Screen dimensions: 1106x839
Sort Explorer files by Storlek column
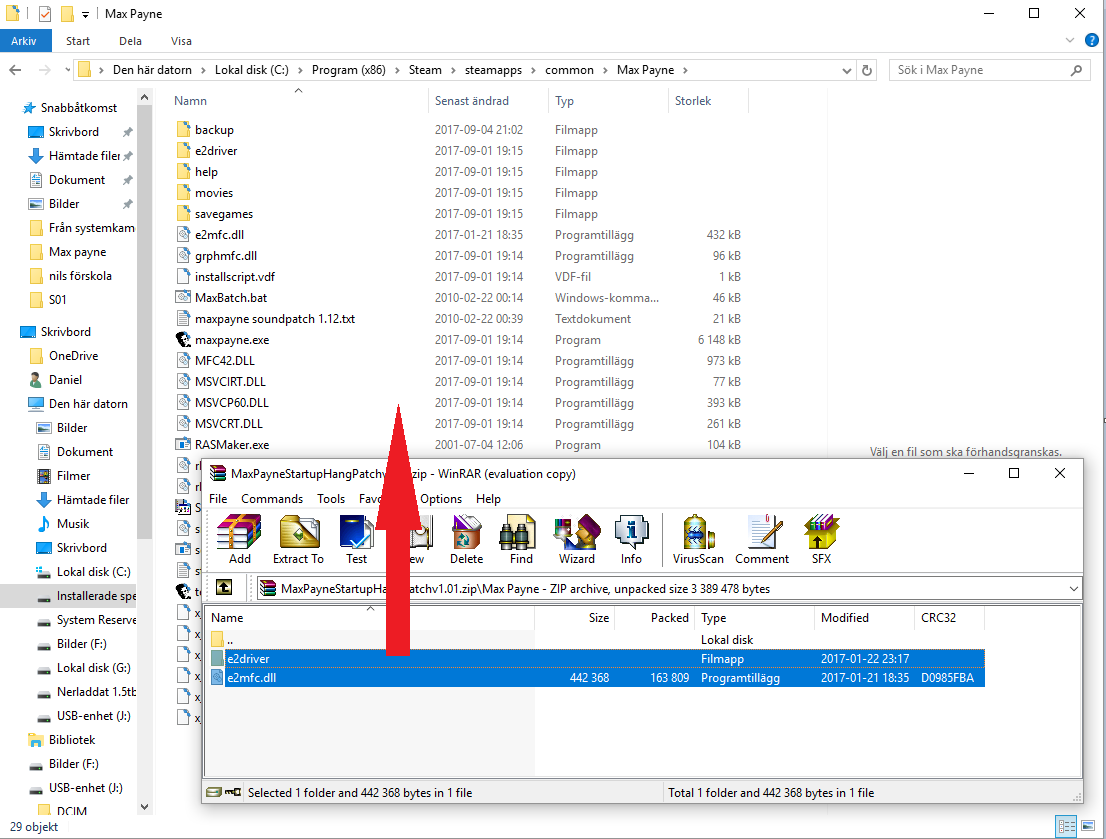[x=707, y=101]
